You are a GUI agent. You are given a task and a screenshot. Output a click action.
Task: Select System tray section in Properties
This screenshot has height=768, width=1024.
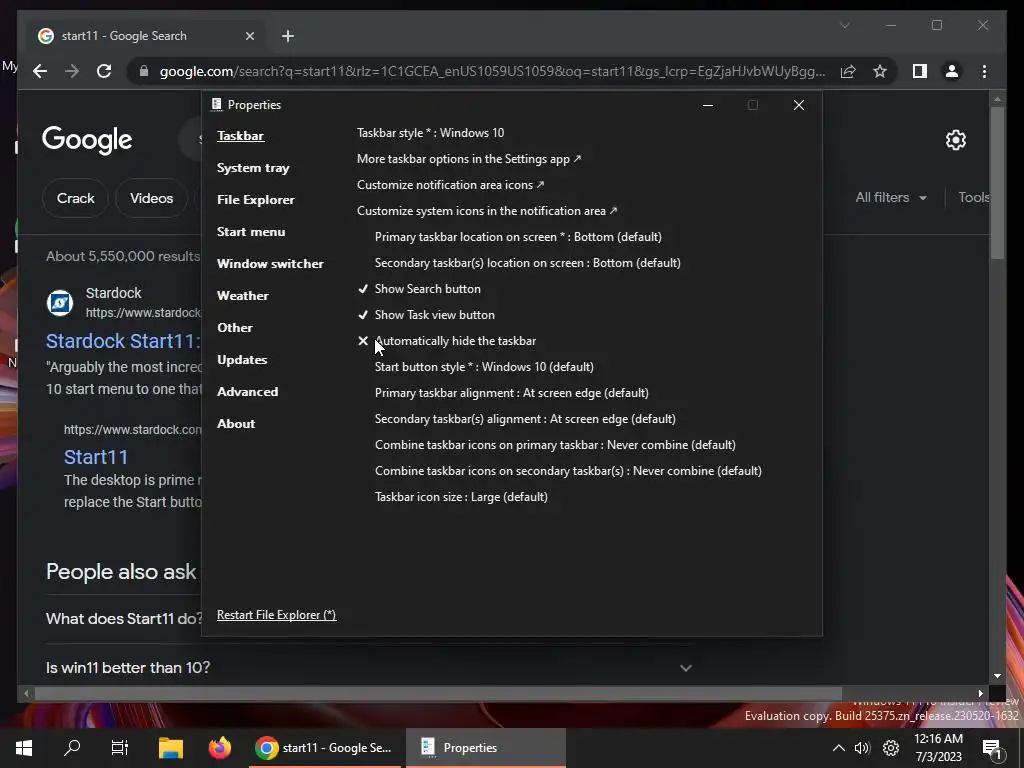(253, 168)
